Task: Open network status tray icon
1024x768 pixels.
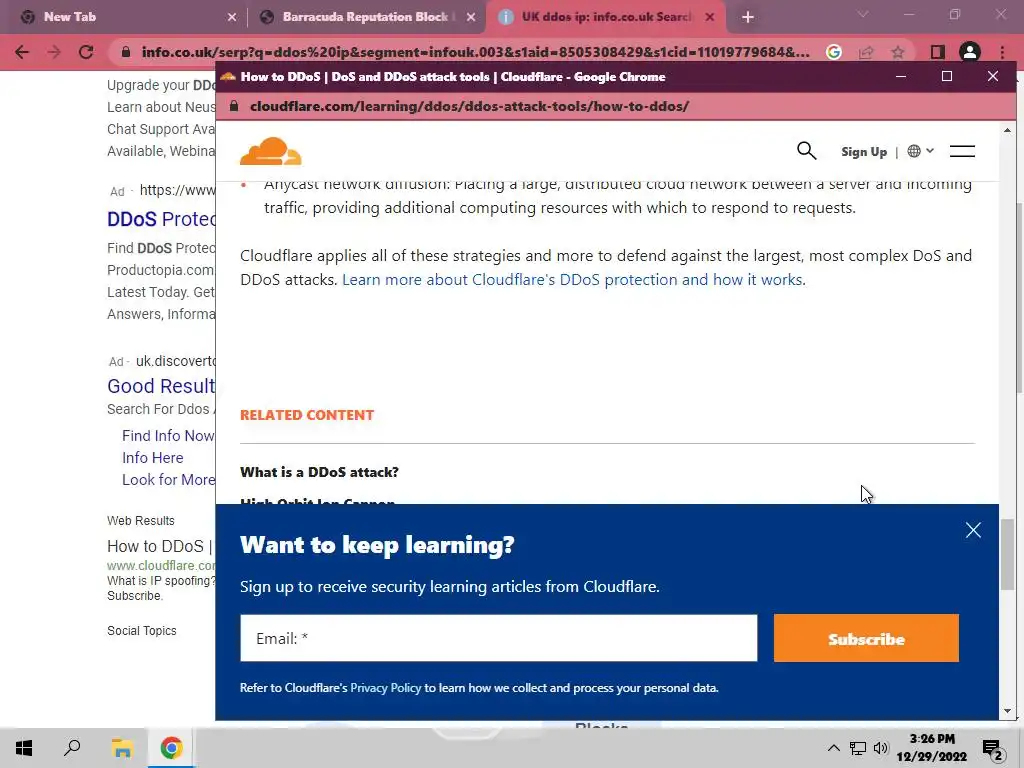Action: click(857, 748)
